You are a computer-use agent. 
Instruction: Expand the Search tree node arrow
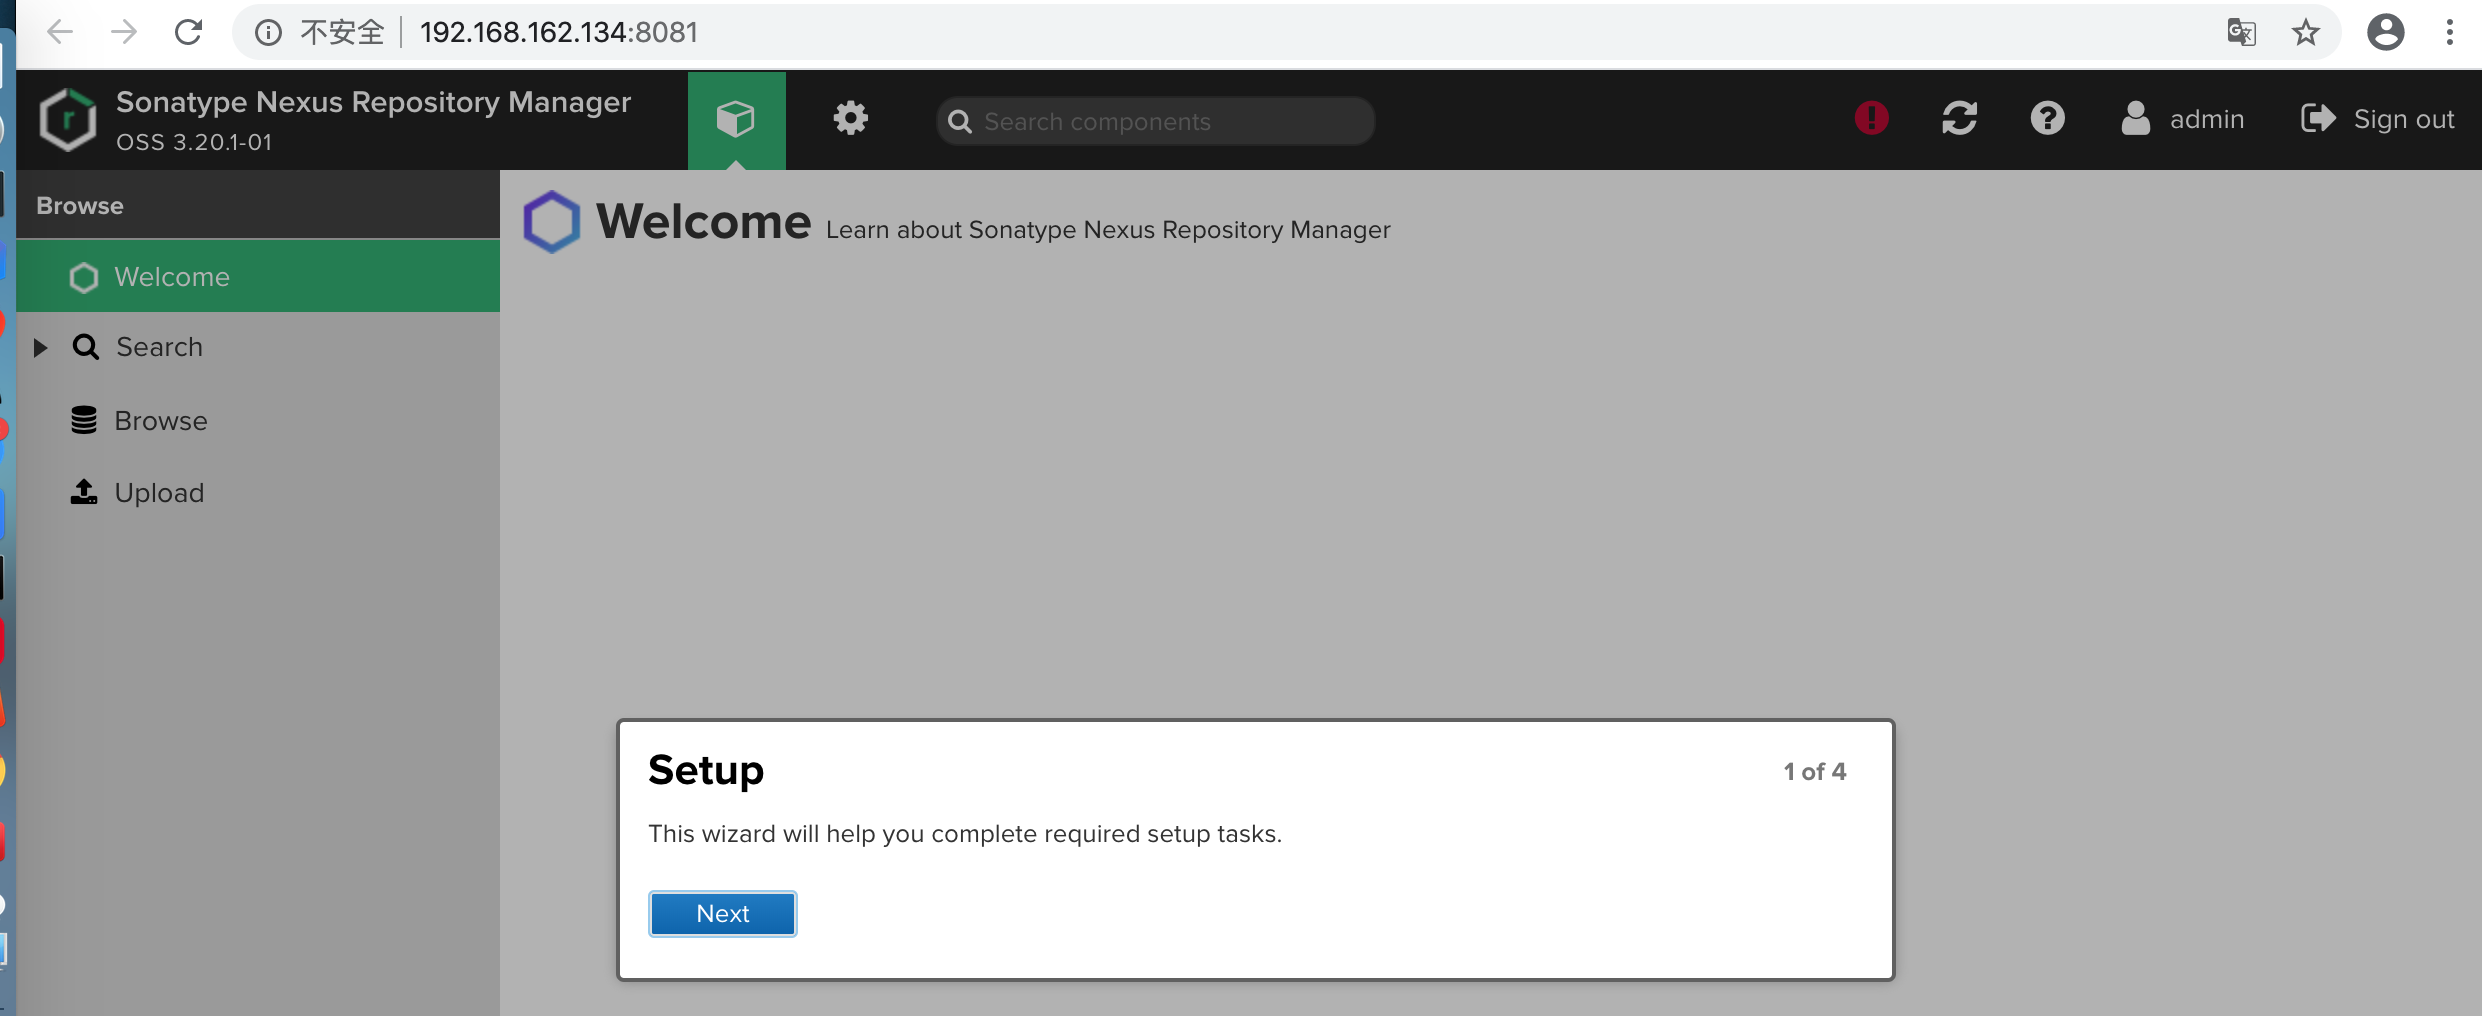pos(40,348)
